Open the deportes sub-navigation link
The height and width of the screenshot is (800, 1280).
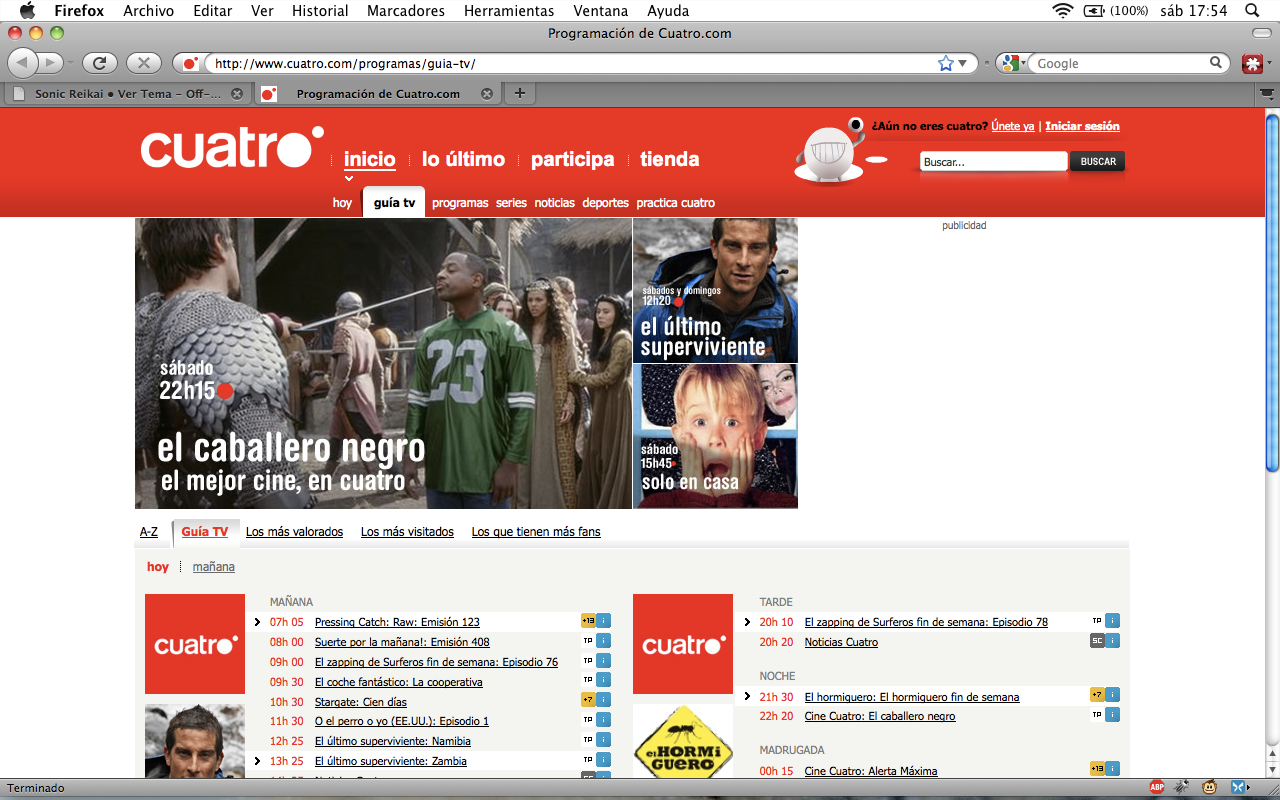coord(605,203)
